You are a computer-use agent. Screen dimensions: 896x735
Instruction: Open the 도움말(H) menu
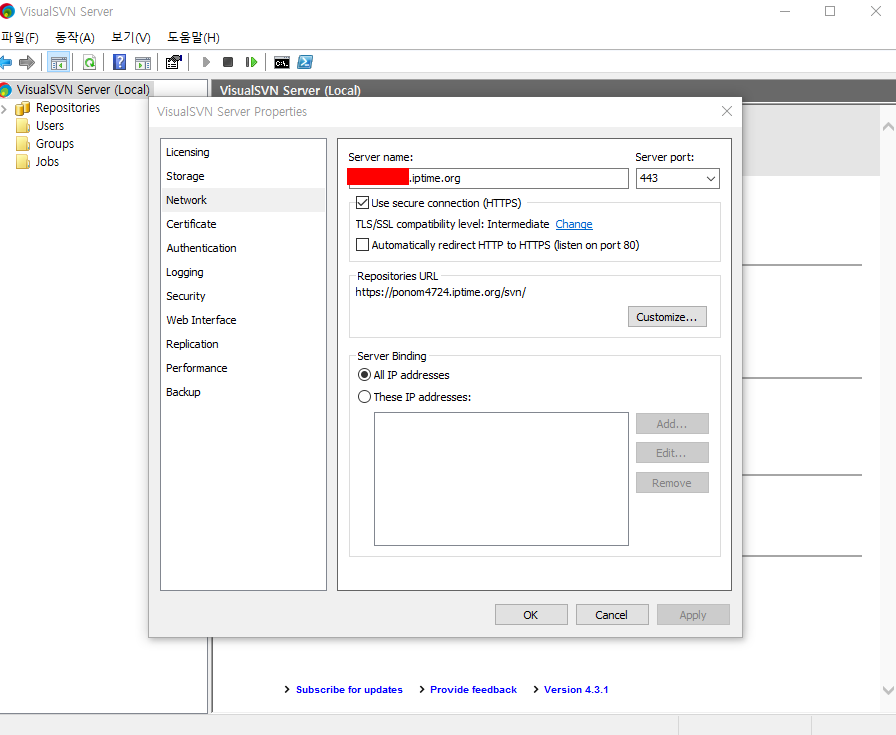[193, 38]
